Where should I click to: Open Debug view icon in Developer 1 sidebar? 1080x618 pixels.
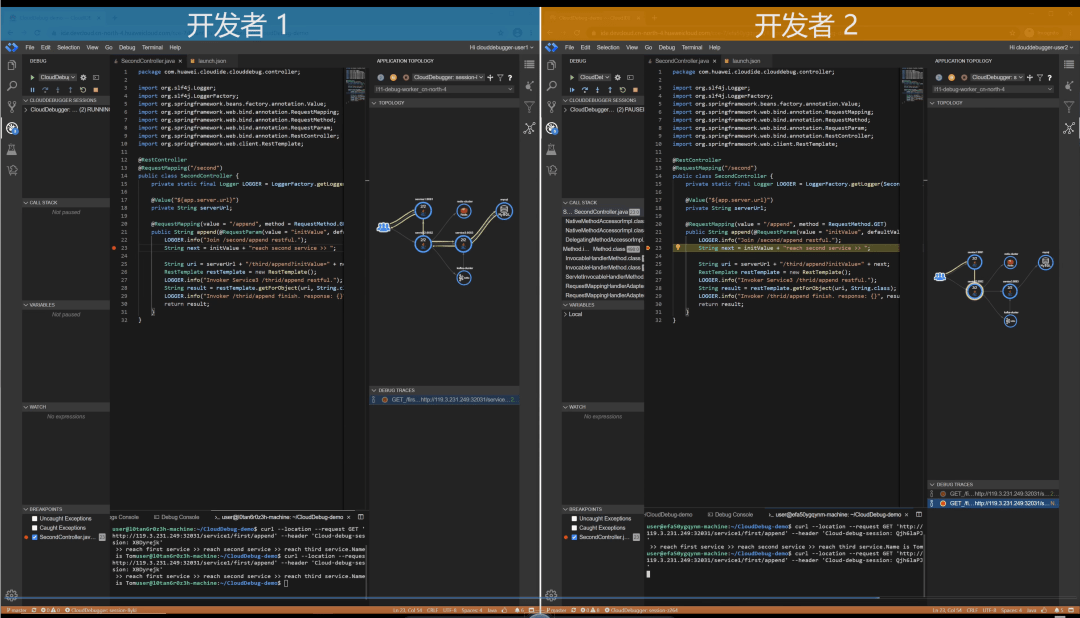(12, 128)
